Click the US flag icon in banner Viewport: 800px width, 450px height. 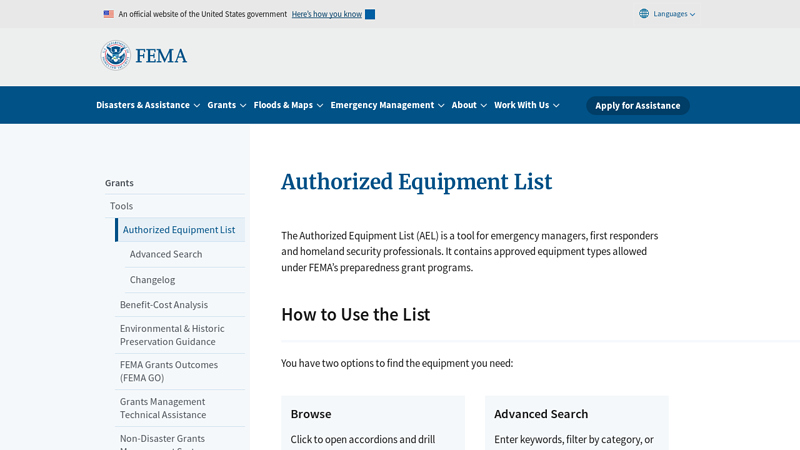click(109, 14)
